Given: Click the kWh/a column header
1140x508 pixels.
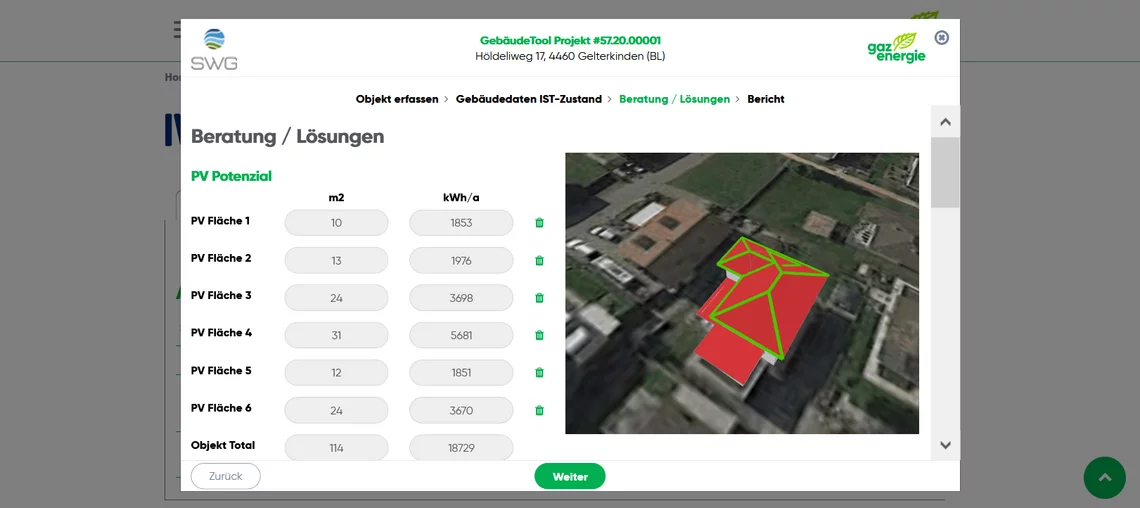Looking at the screenshot, I should [x=461, y=197].
